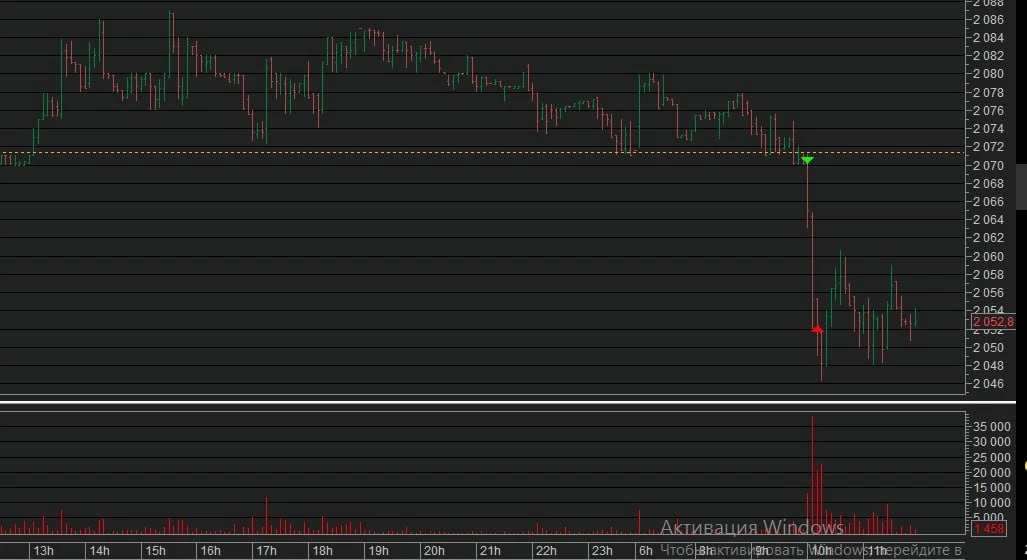Click the 2 046 price axis label
The width and height of the screenshot is (1027, 560).
pos(988,383)
